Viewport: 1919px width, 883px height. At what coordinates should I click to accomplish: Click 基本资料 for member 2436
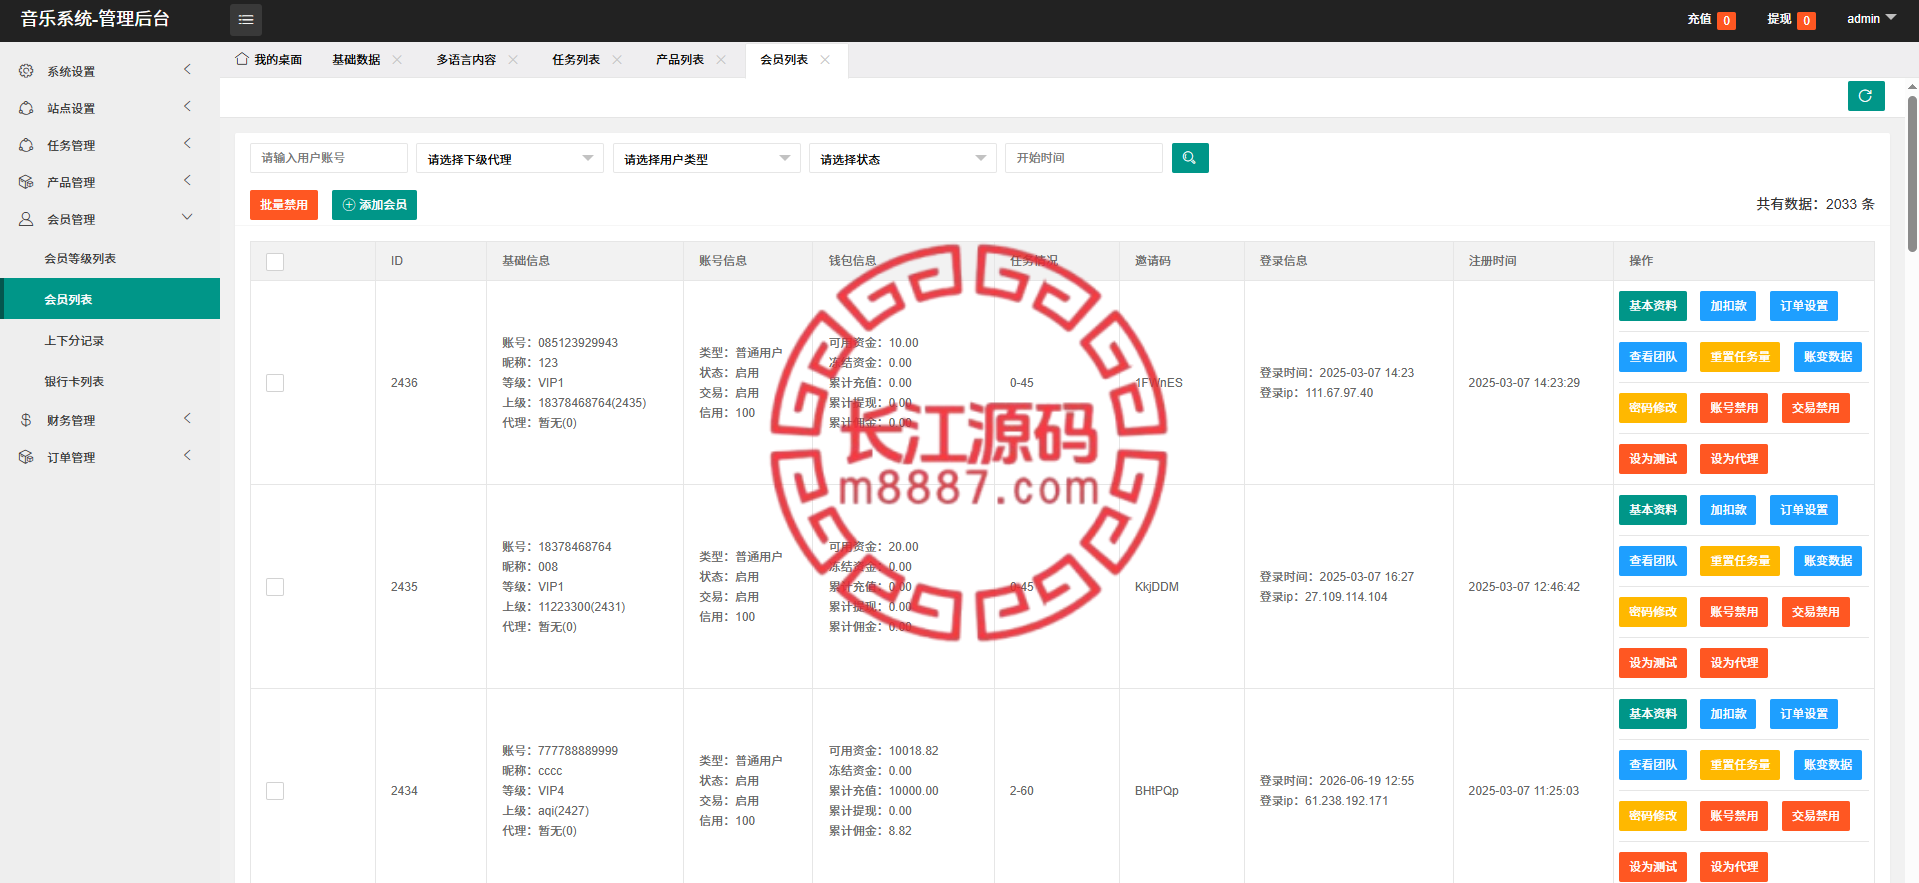pos(1653,306)
